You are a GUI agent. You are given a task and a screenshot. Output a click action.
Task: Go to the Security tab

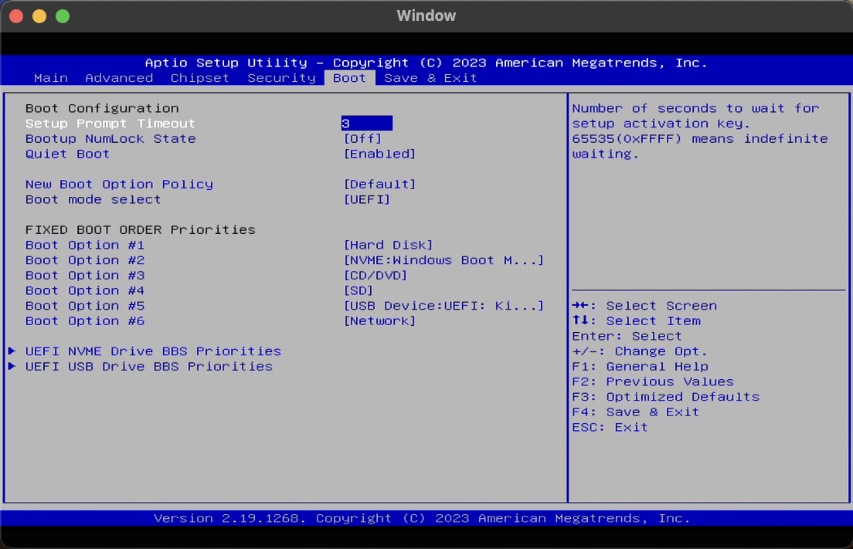click(x=281, y=78)
